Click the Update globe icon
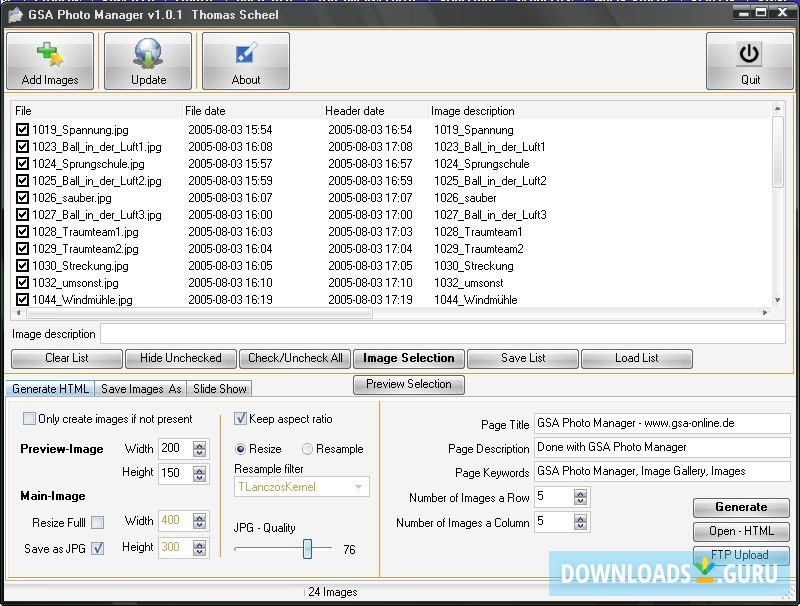This screenshot has height=606, width=800. point(148,61)
